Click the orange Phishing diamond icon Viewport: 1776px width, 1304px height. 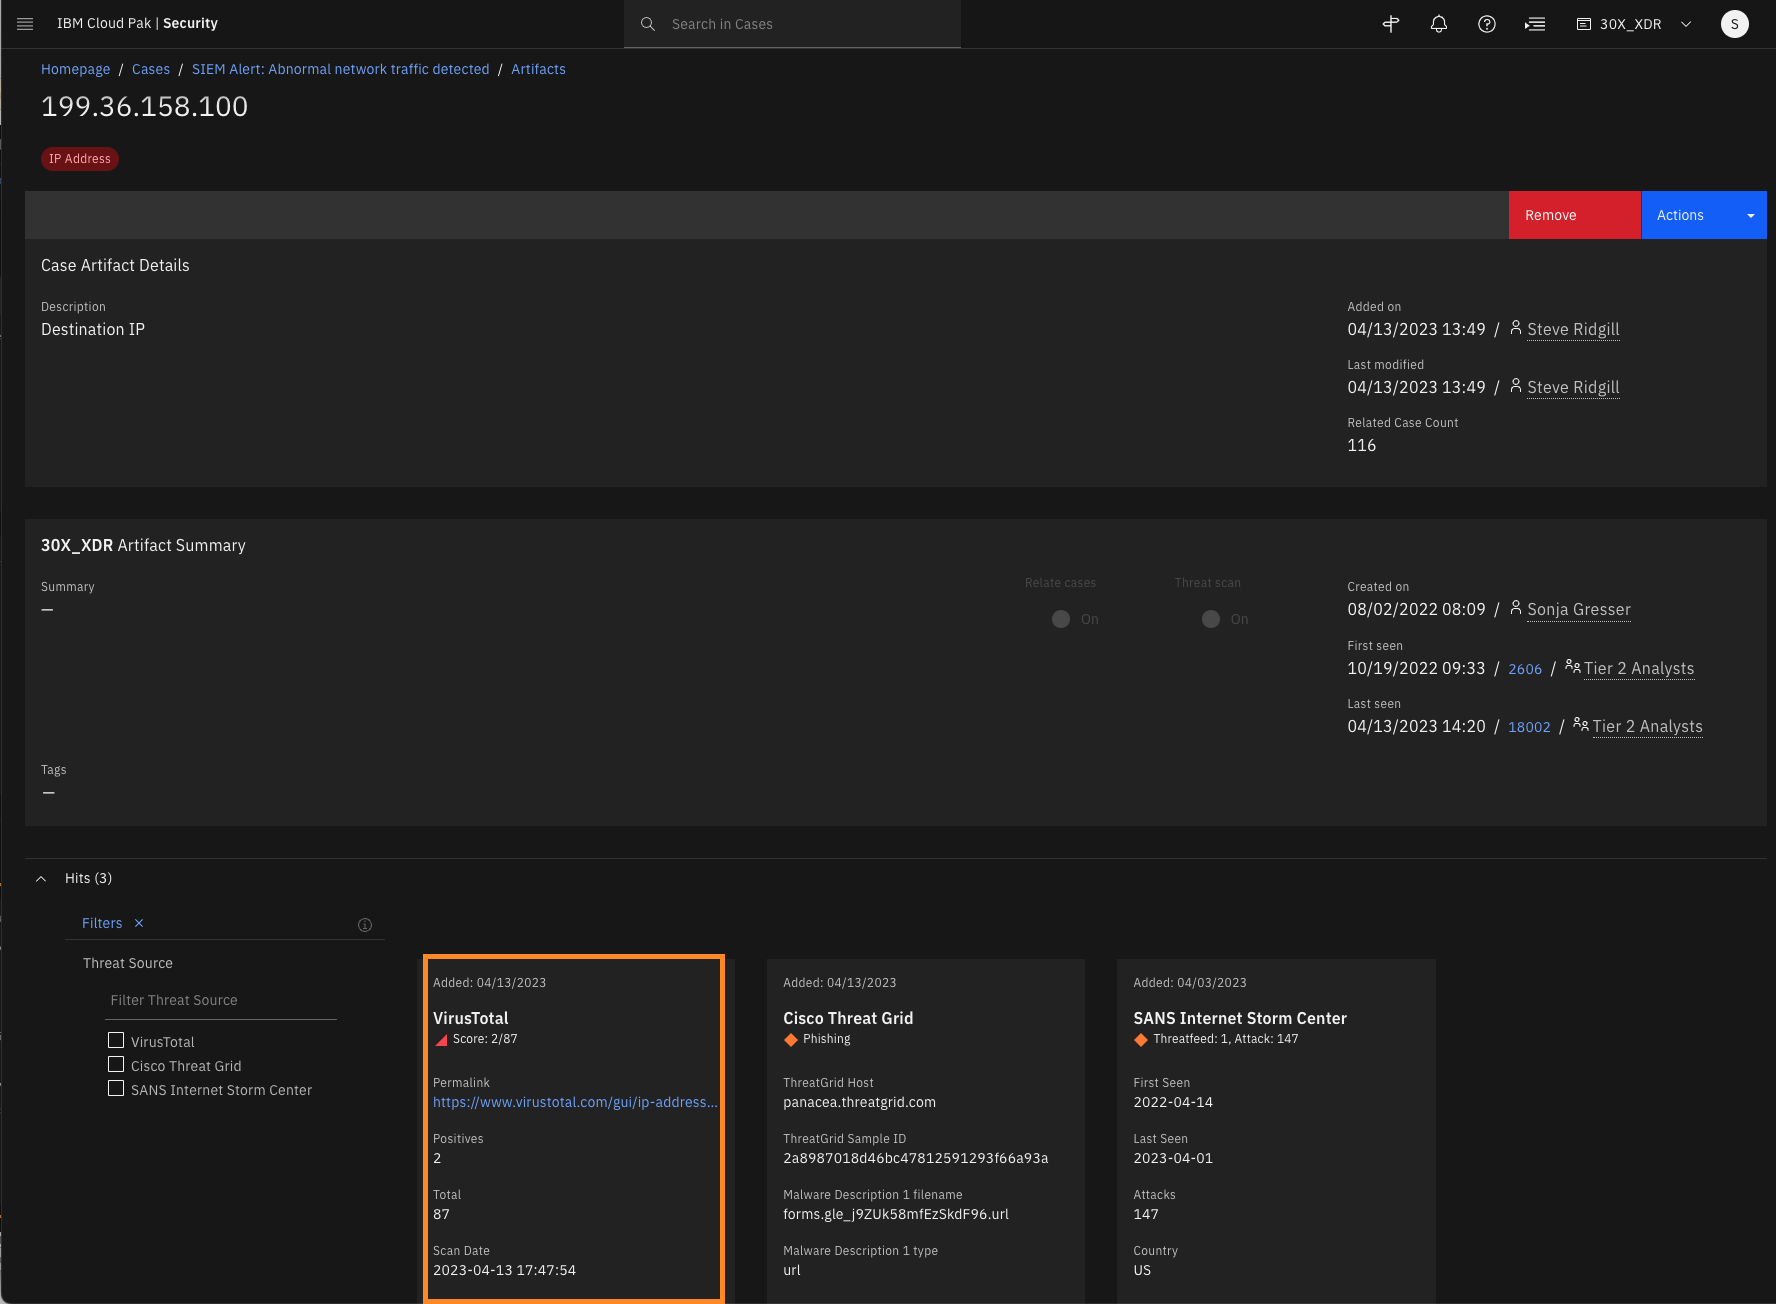pos(791,1040)
